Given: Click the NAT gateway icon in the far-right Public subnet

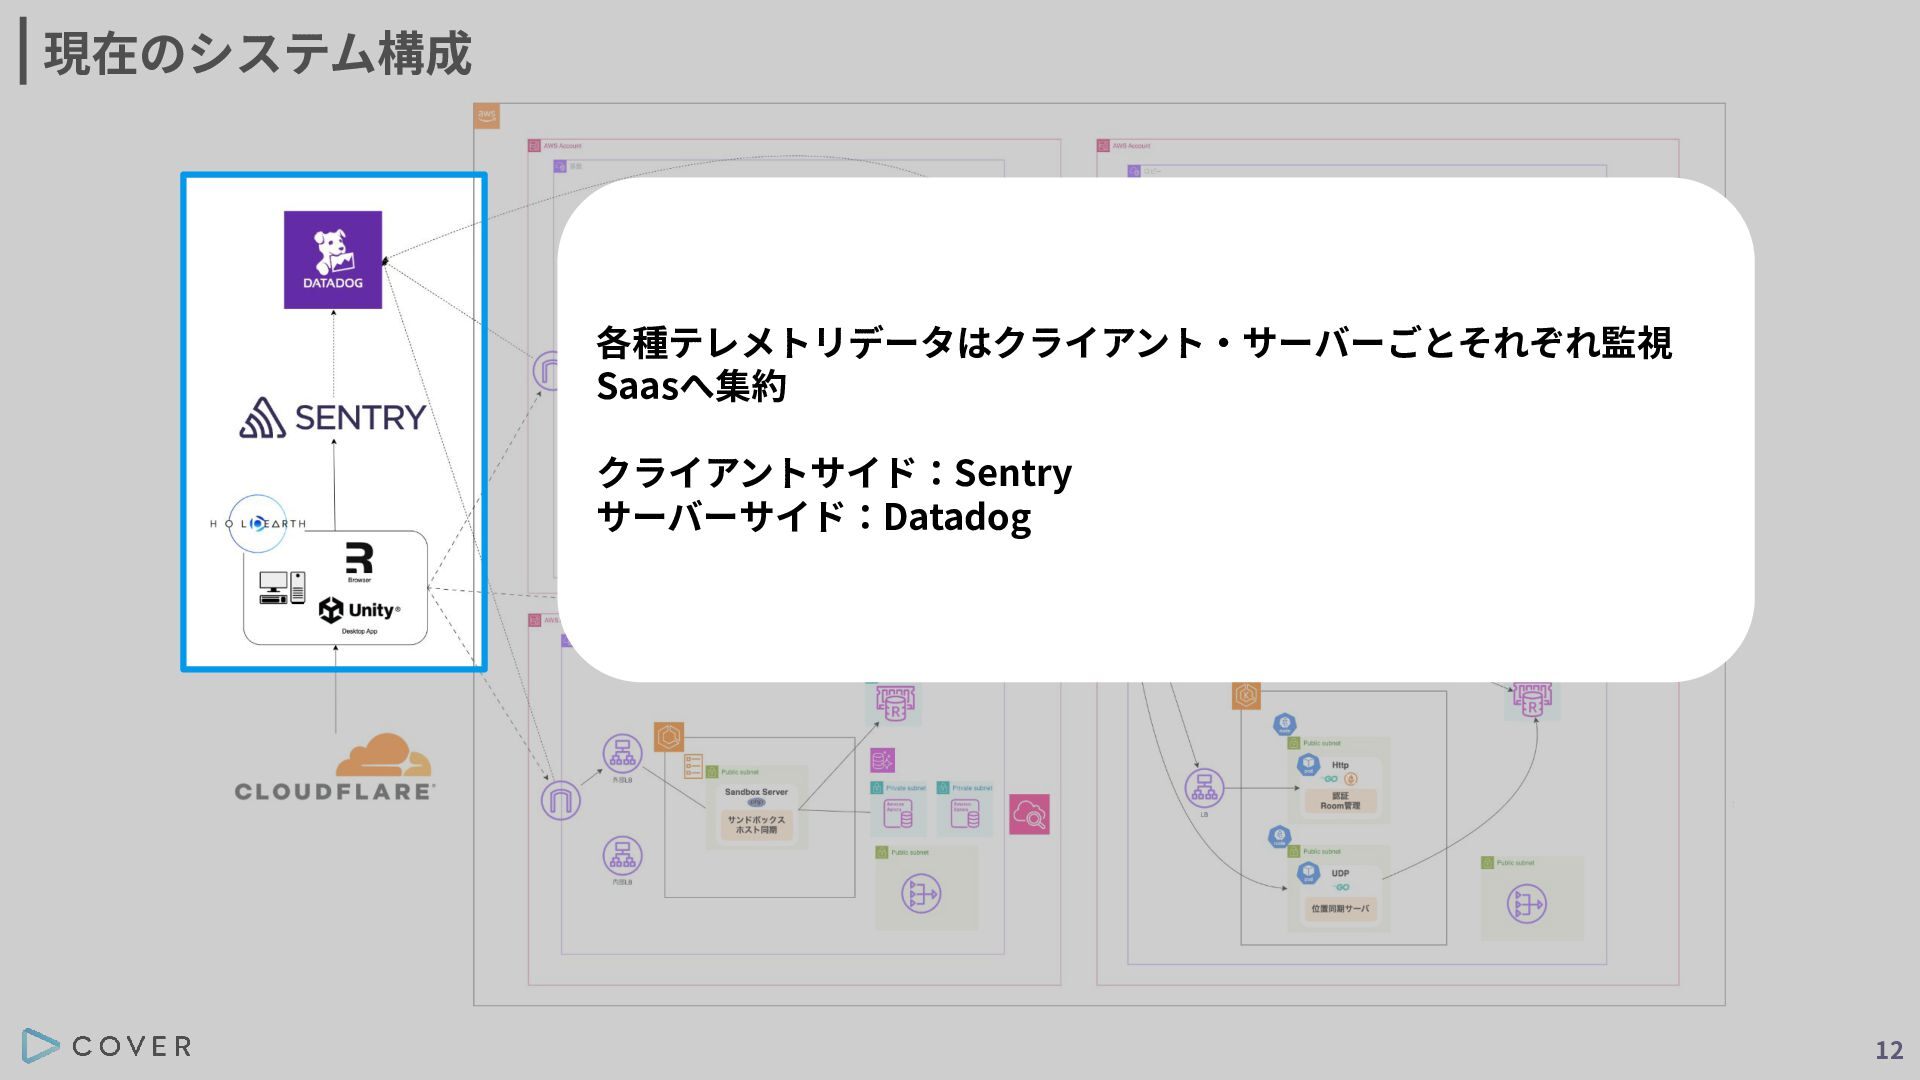Looking at the screenshot, I should click(1527, 904).
